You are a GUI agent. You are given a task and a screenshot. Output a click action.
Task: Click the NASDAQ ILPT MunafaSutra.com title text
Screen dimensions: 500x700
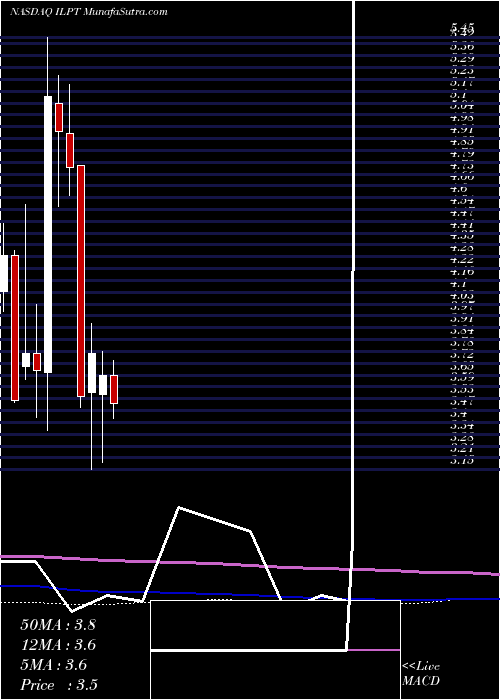click(x=88, y=12)
